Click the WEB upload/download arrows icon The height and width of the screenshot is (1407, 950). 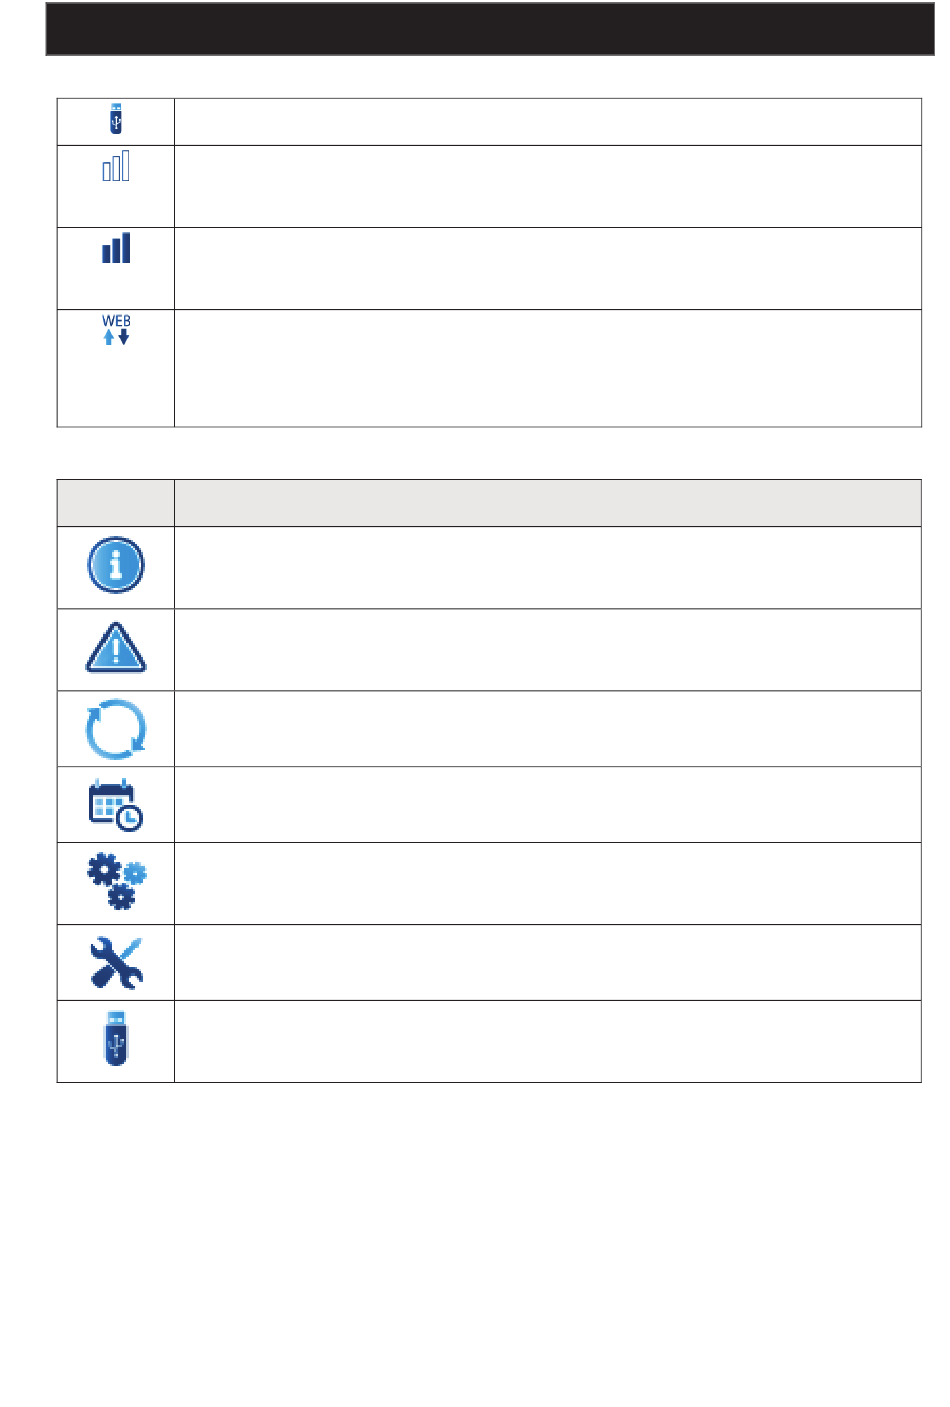(116, 331)
